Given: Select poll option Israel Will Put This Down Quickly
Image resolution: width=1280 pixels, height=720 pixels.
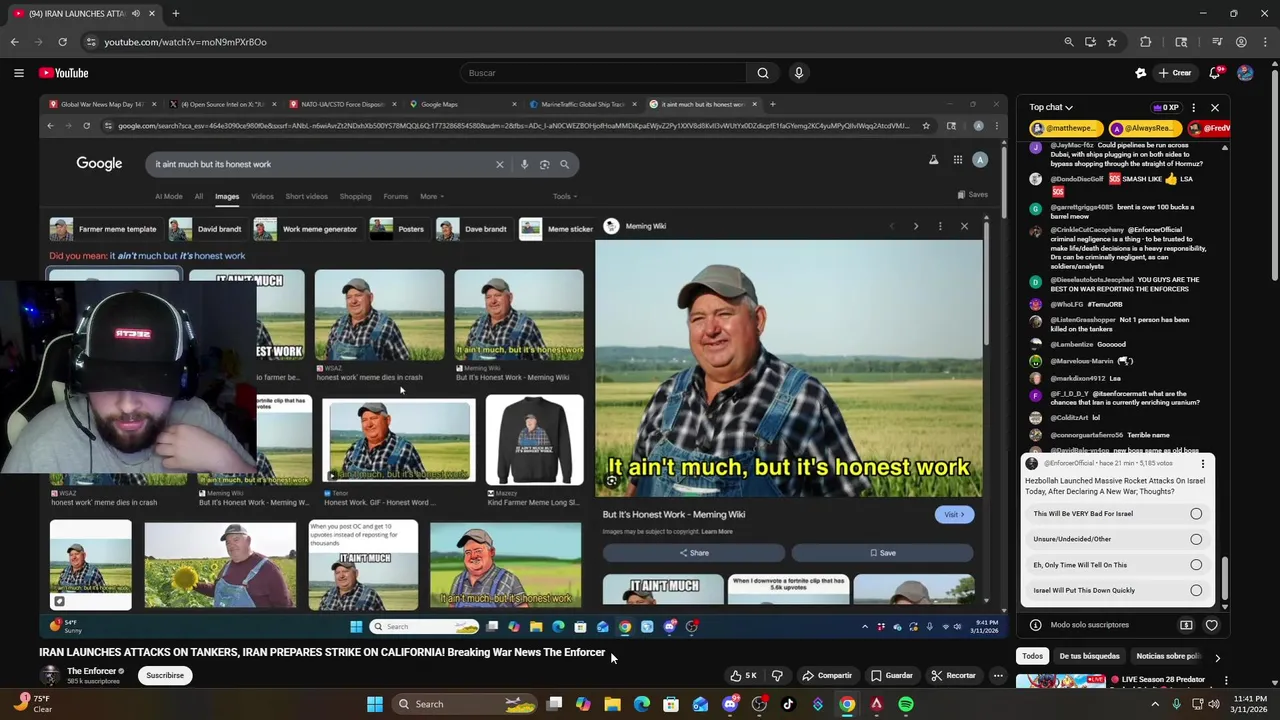Looking at the screenshot, I should coord(1117,590).
